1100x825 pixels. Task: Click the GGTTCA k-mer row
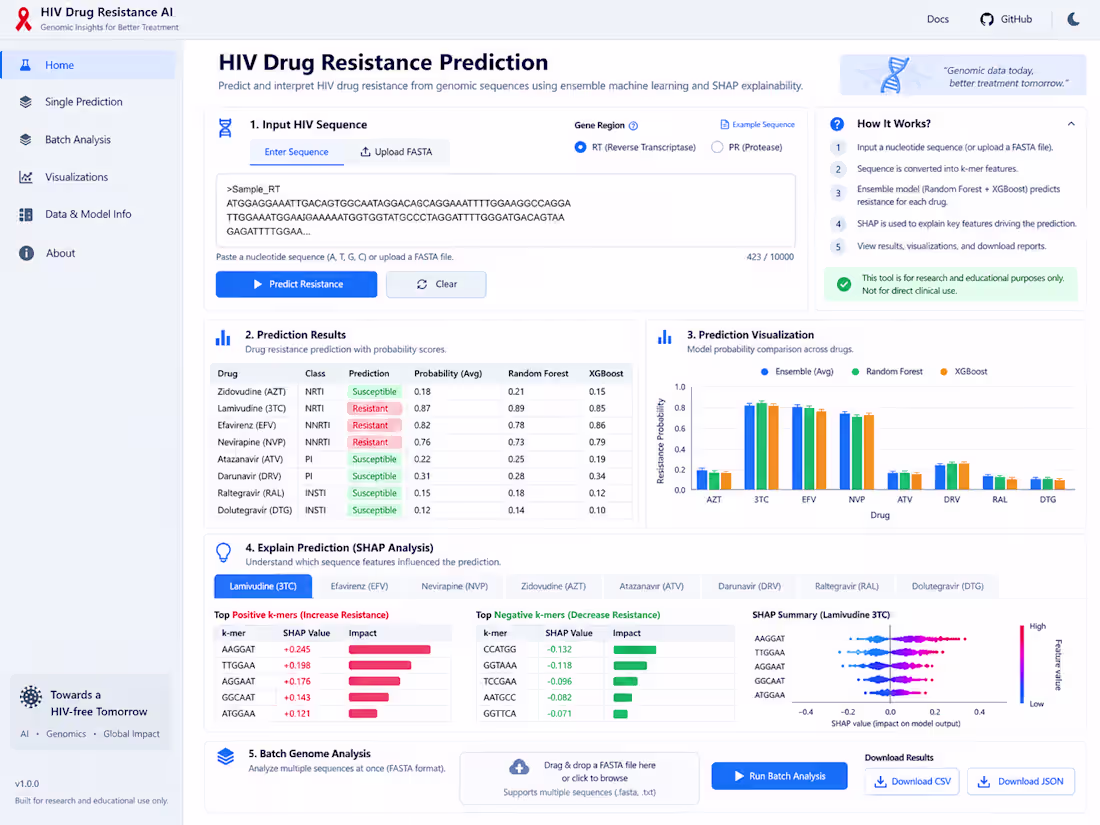(604, 713)
